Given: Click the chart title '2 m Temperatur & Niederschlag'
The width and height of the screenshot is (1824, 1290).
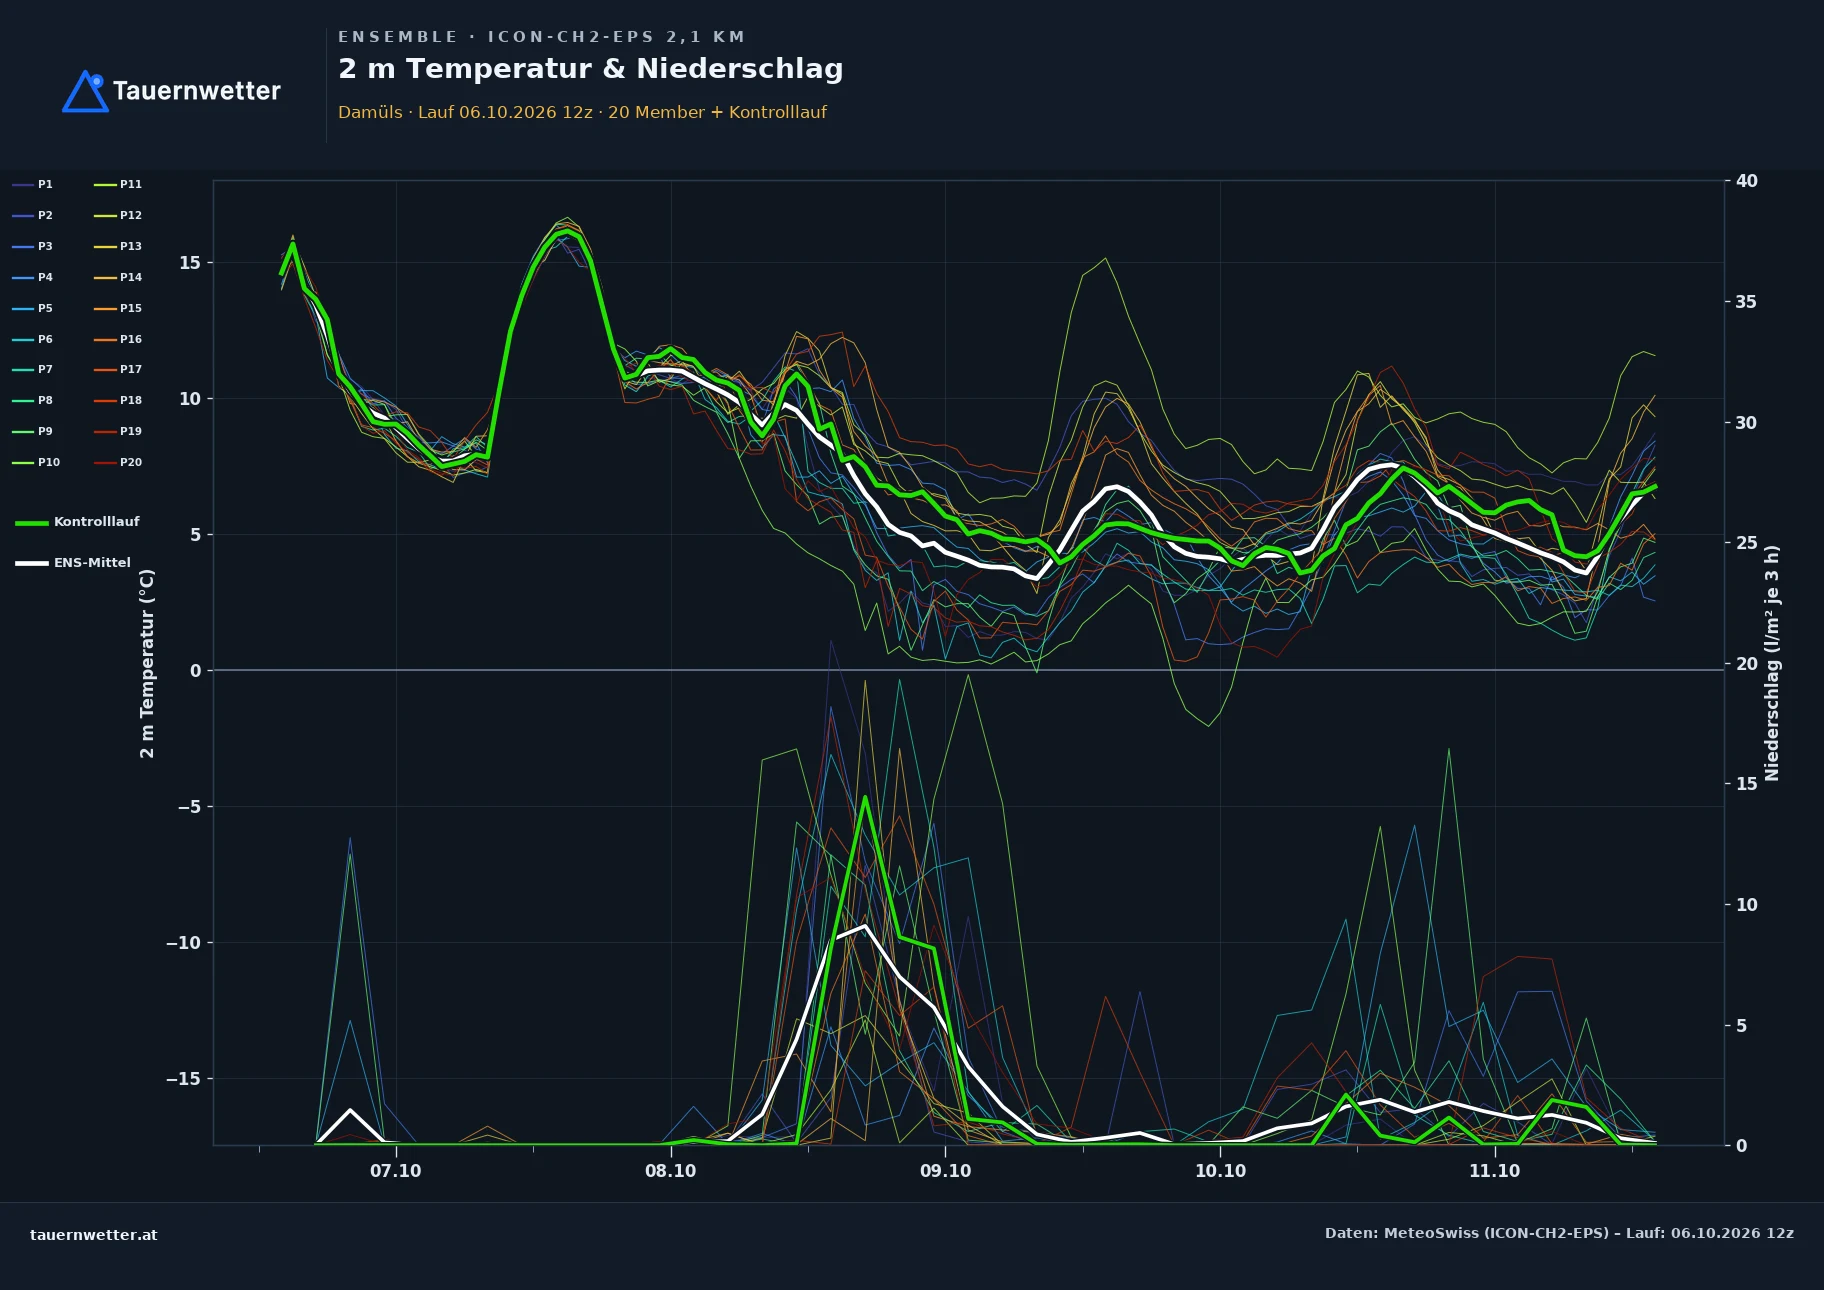Looking at the screenshot, I should pos(590,69).
